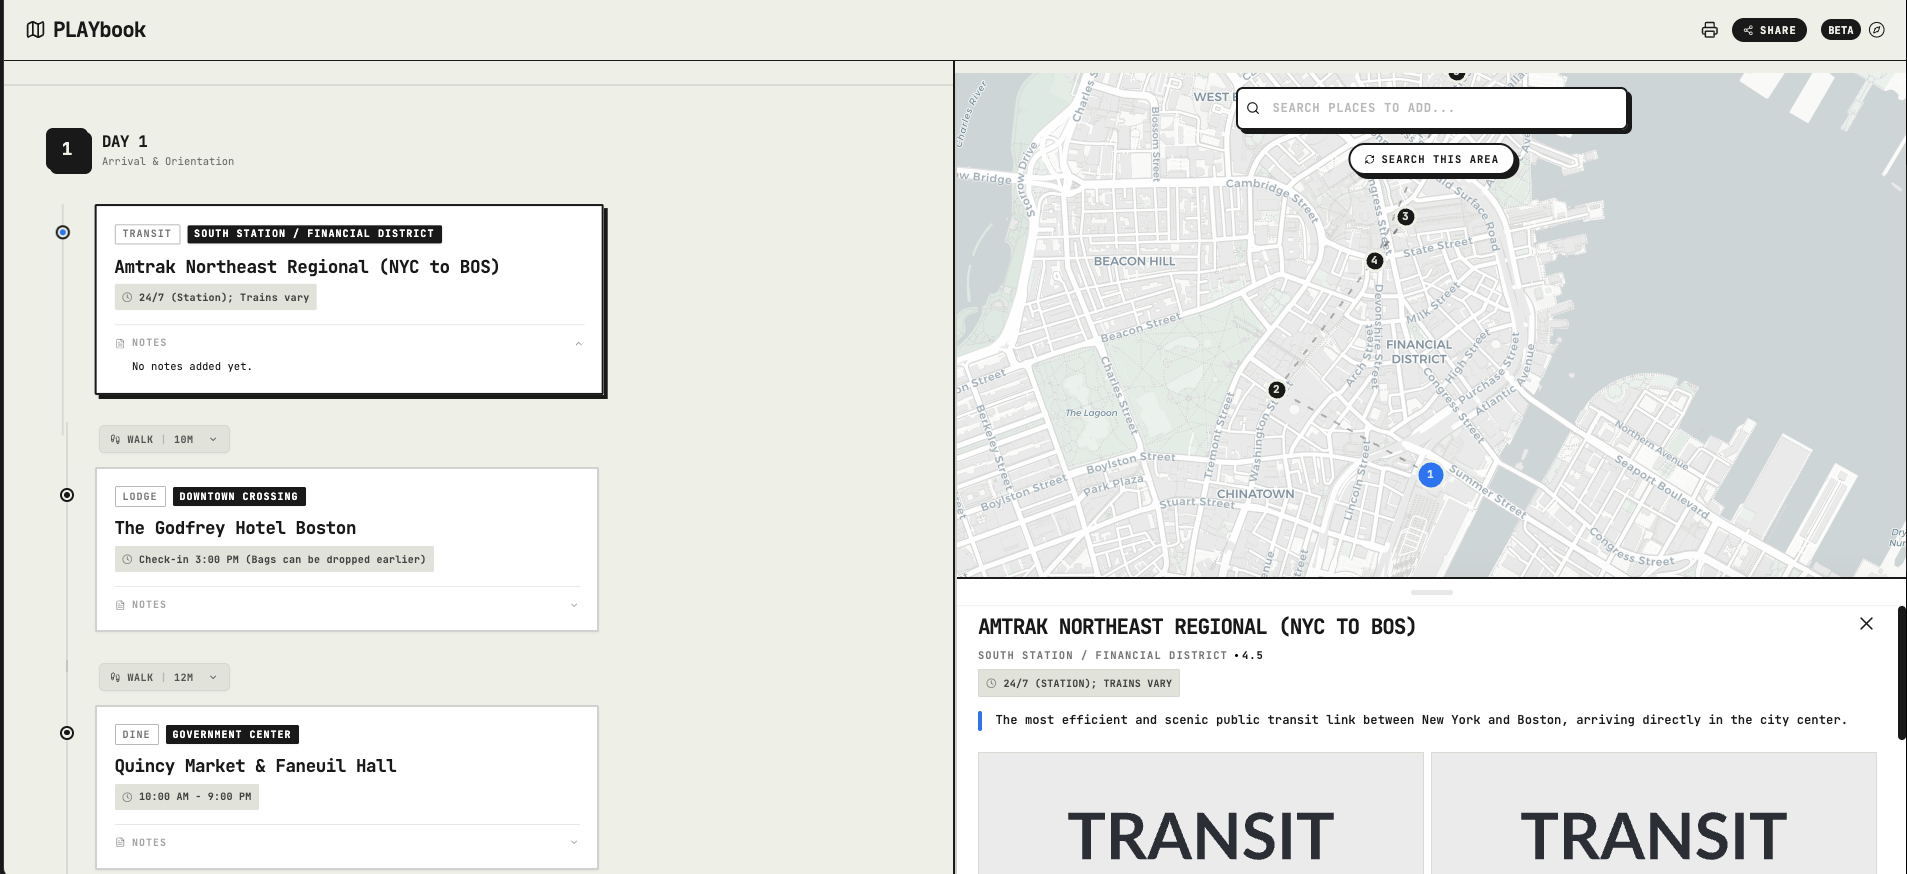Click the compass icon in header
1907x874 pixels.
coord(1877,30)
